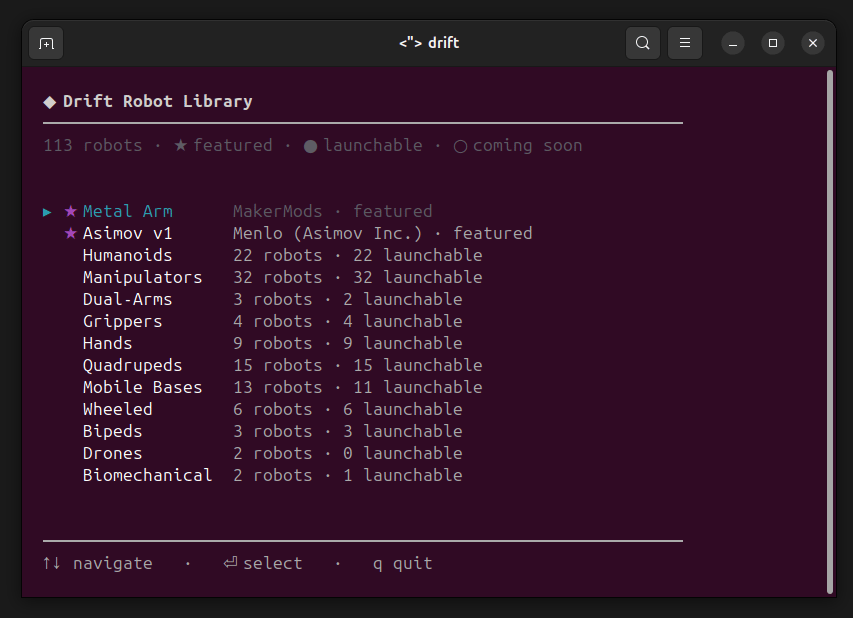
Task: Open the Drones category
Action: (x=112, y=453)
